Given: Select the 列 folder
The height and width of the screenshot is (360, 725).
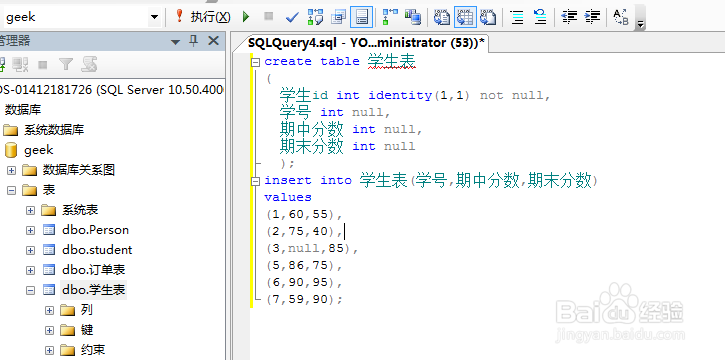Looking at the screenshot, I should click(87, 310).
